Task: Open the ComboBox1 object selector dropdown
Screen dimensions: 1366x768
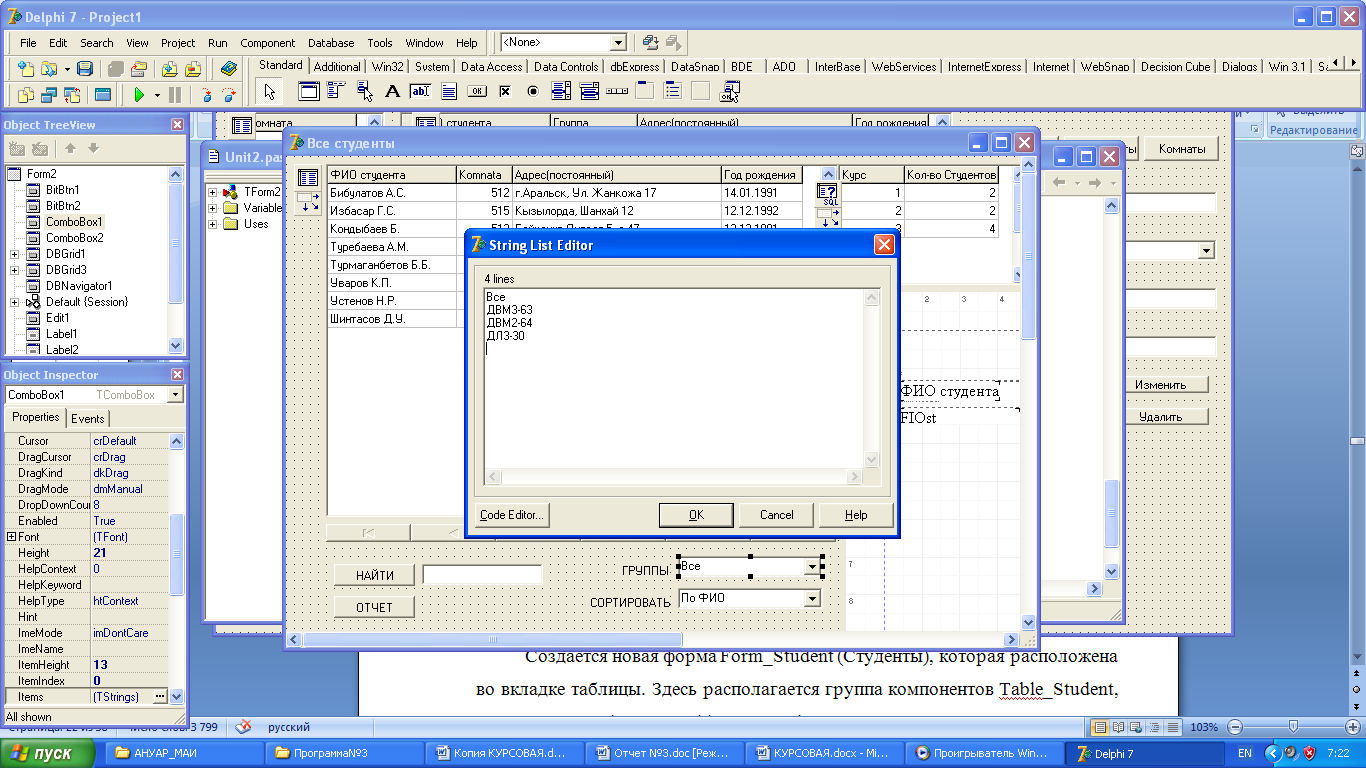Action: pos(176,395)
